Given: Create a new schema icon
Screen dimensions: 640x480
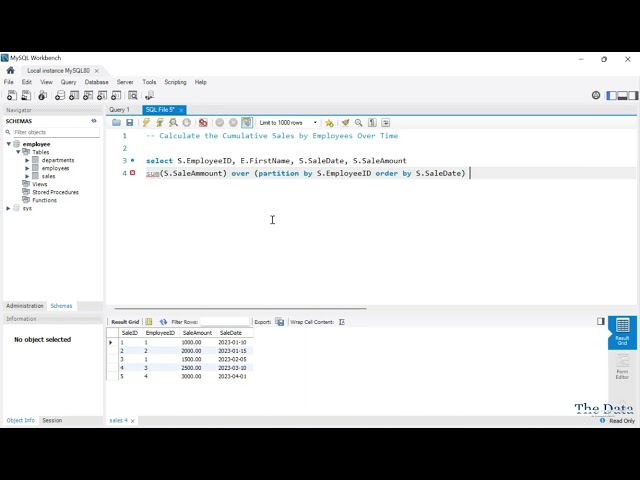Looking at the screenshot, I should coord(60,96).
